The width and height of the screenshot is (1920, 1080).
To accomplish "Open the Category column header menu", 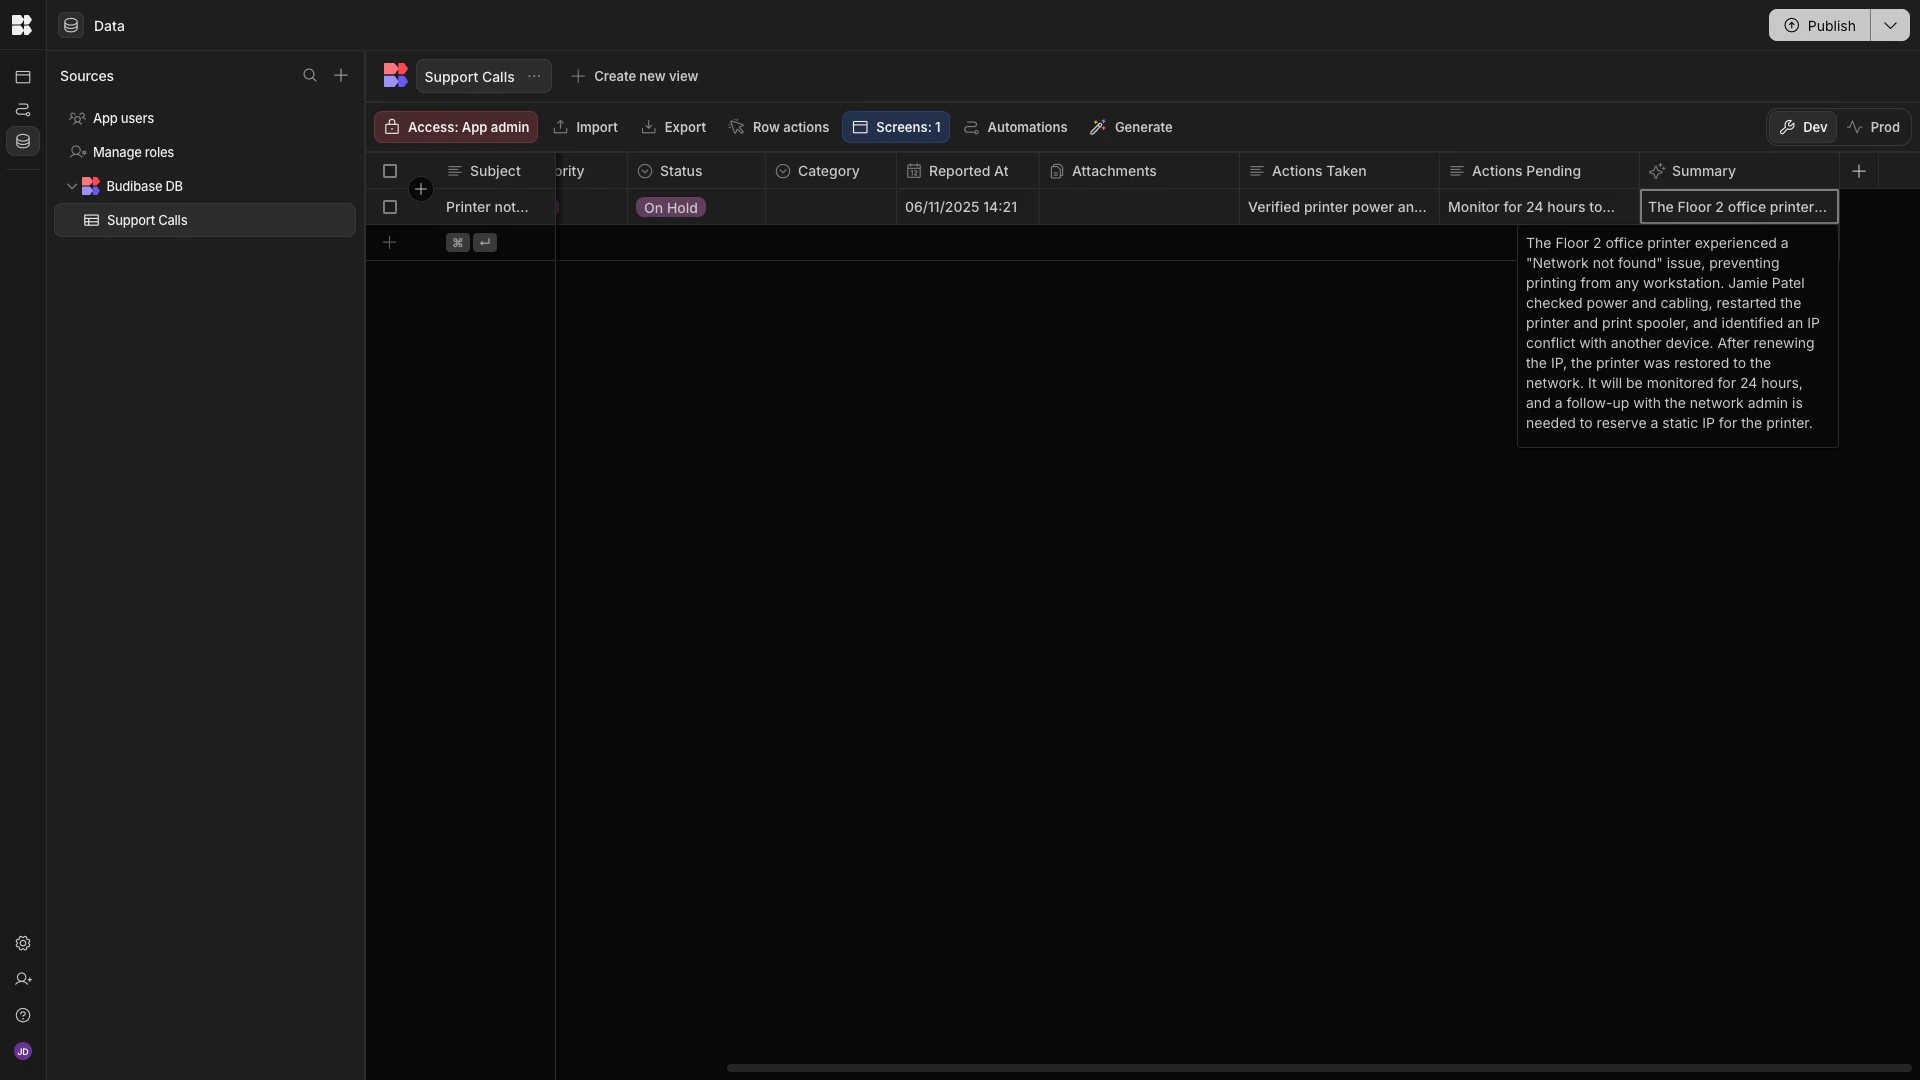I will (x=831, y=171).
